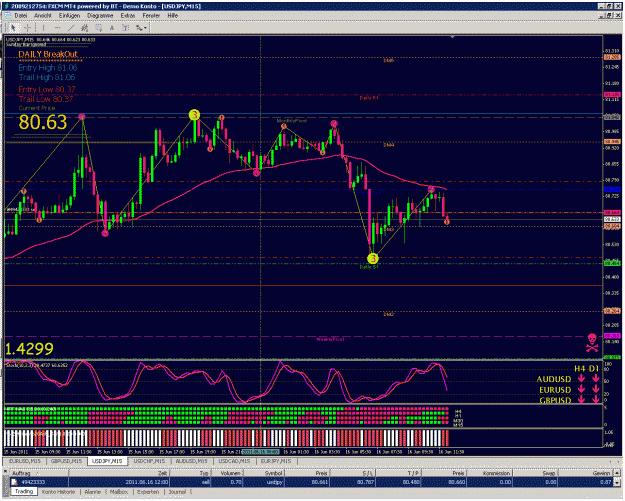Image resolution: width=625 pixels, height=501 pixels.
Task: Activate the crosshair tool
Action: pos(27,28)
